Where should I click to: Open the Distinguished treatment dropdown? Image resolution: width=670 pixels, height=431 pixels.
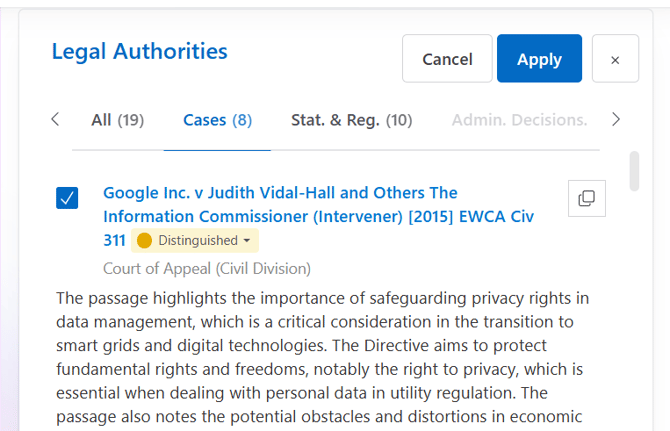tap(195, 240)
